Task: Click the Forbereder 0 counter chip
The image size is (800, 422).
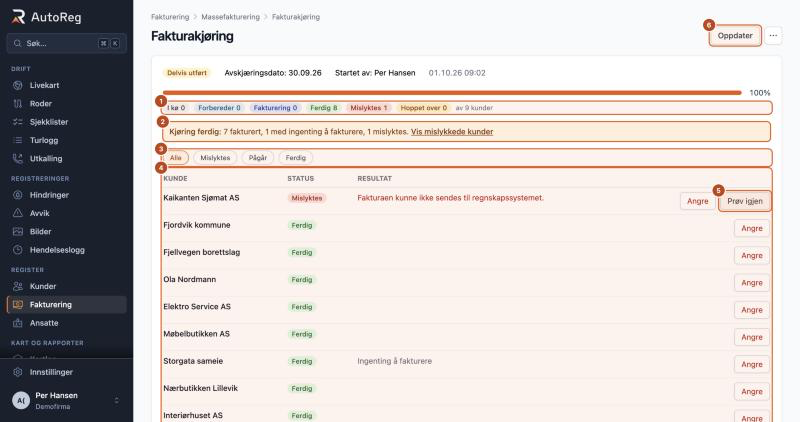Action: click(x=219, y=108)
